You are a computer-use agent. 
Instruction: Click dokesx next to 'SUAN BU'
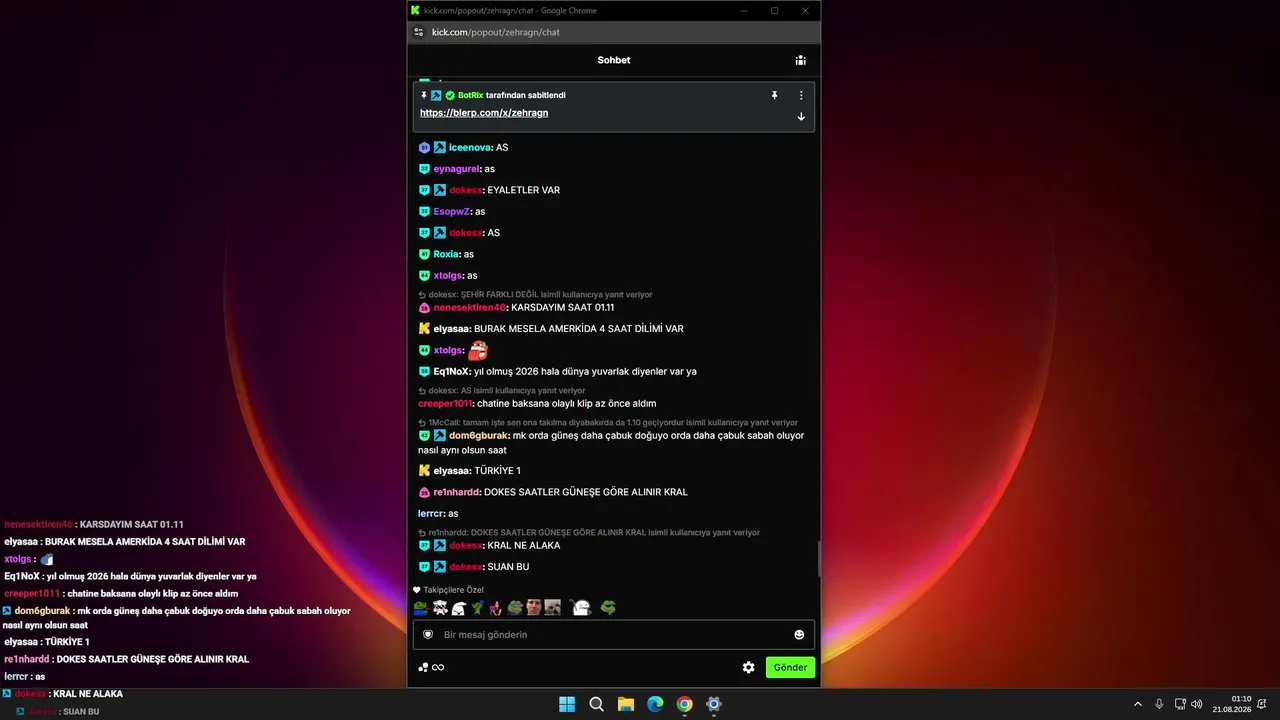[x=465, y=567]
